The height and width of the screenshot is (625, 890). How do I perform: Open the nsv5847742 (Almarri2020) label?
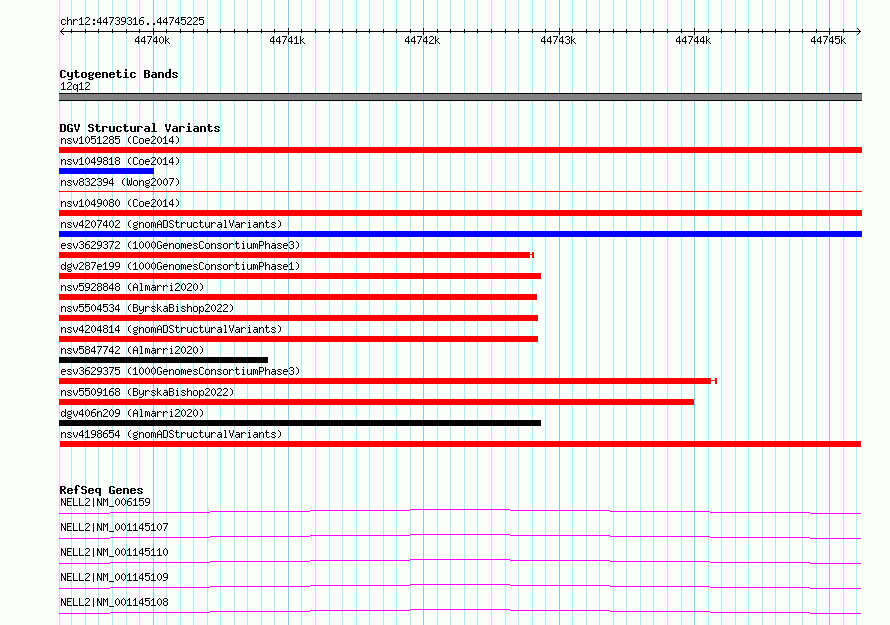pos(132,350)
